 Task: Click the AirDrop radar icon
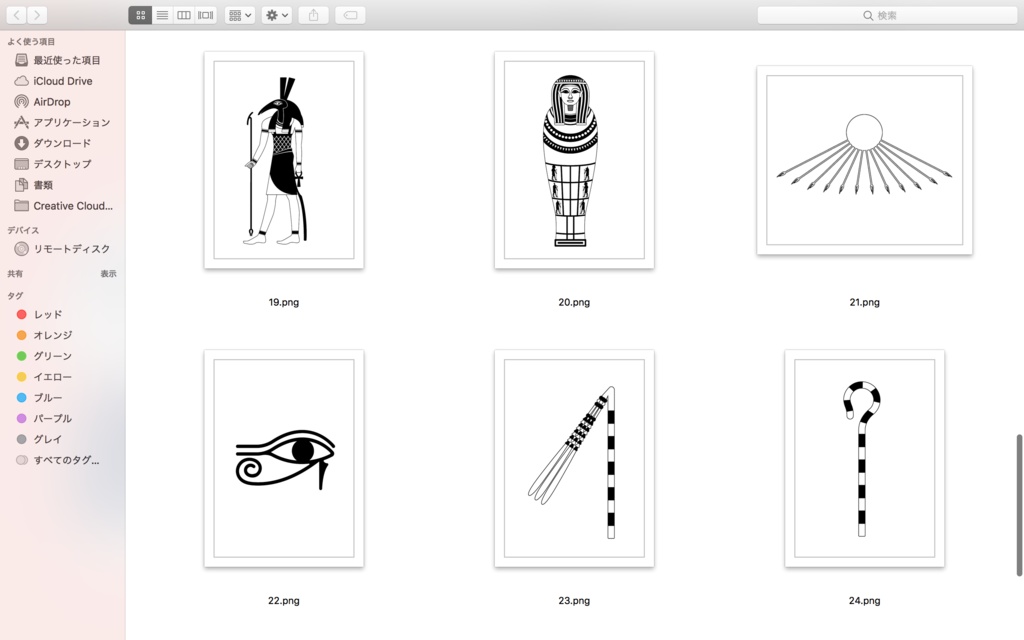click(x=22, y=102)
